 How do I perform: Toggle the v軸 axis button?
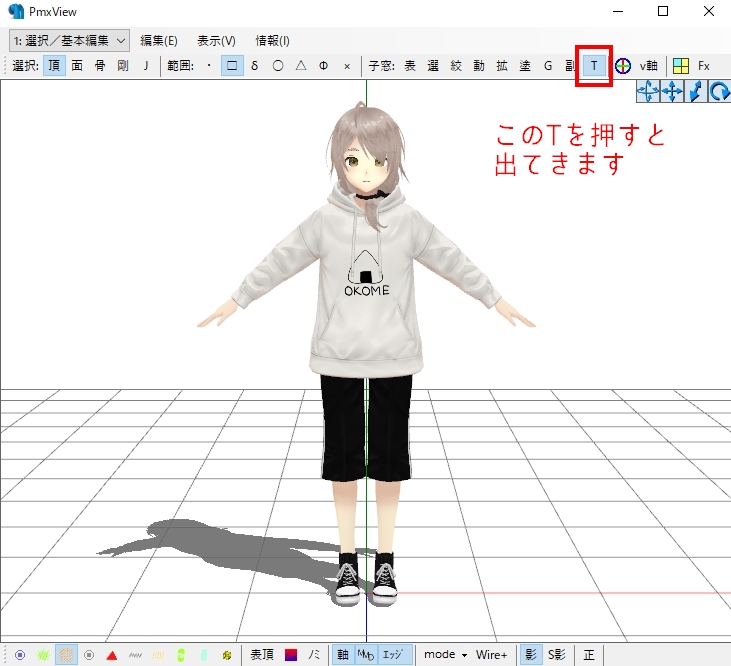(x=648, y=66)
